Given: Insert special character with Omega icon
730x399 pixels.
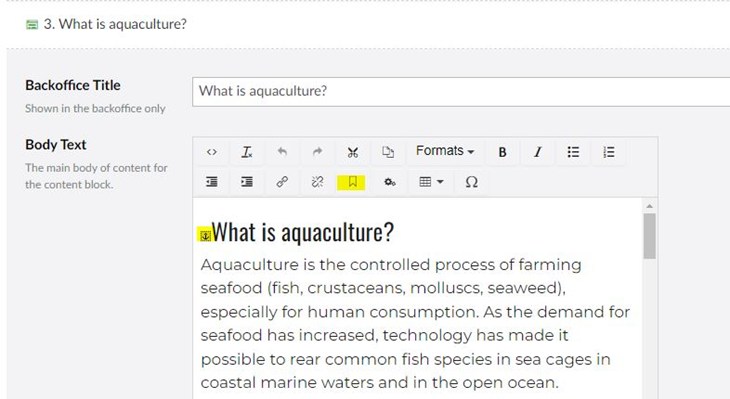Looking at the screenshot, I should 471,182.
